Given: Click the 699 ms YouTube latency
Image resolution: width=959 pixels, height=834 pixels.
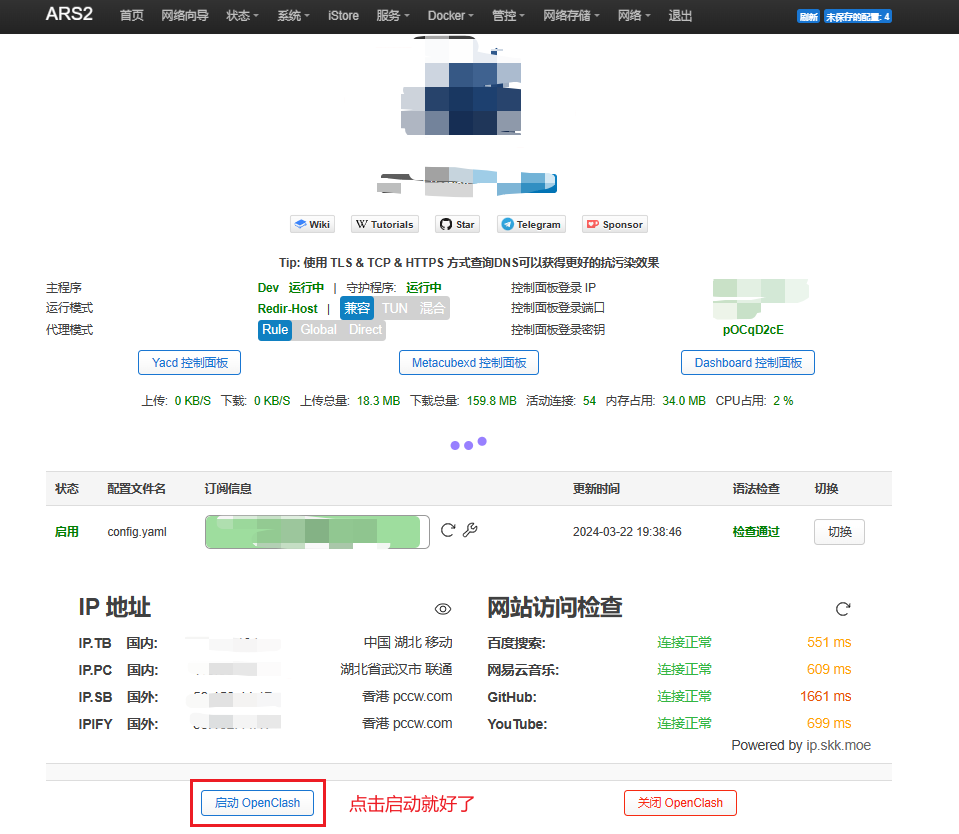Looking at the screenshot, I should (829, 723).
